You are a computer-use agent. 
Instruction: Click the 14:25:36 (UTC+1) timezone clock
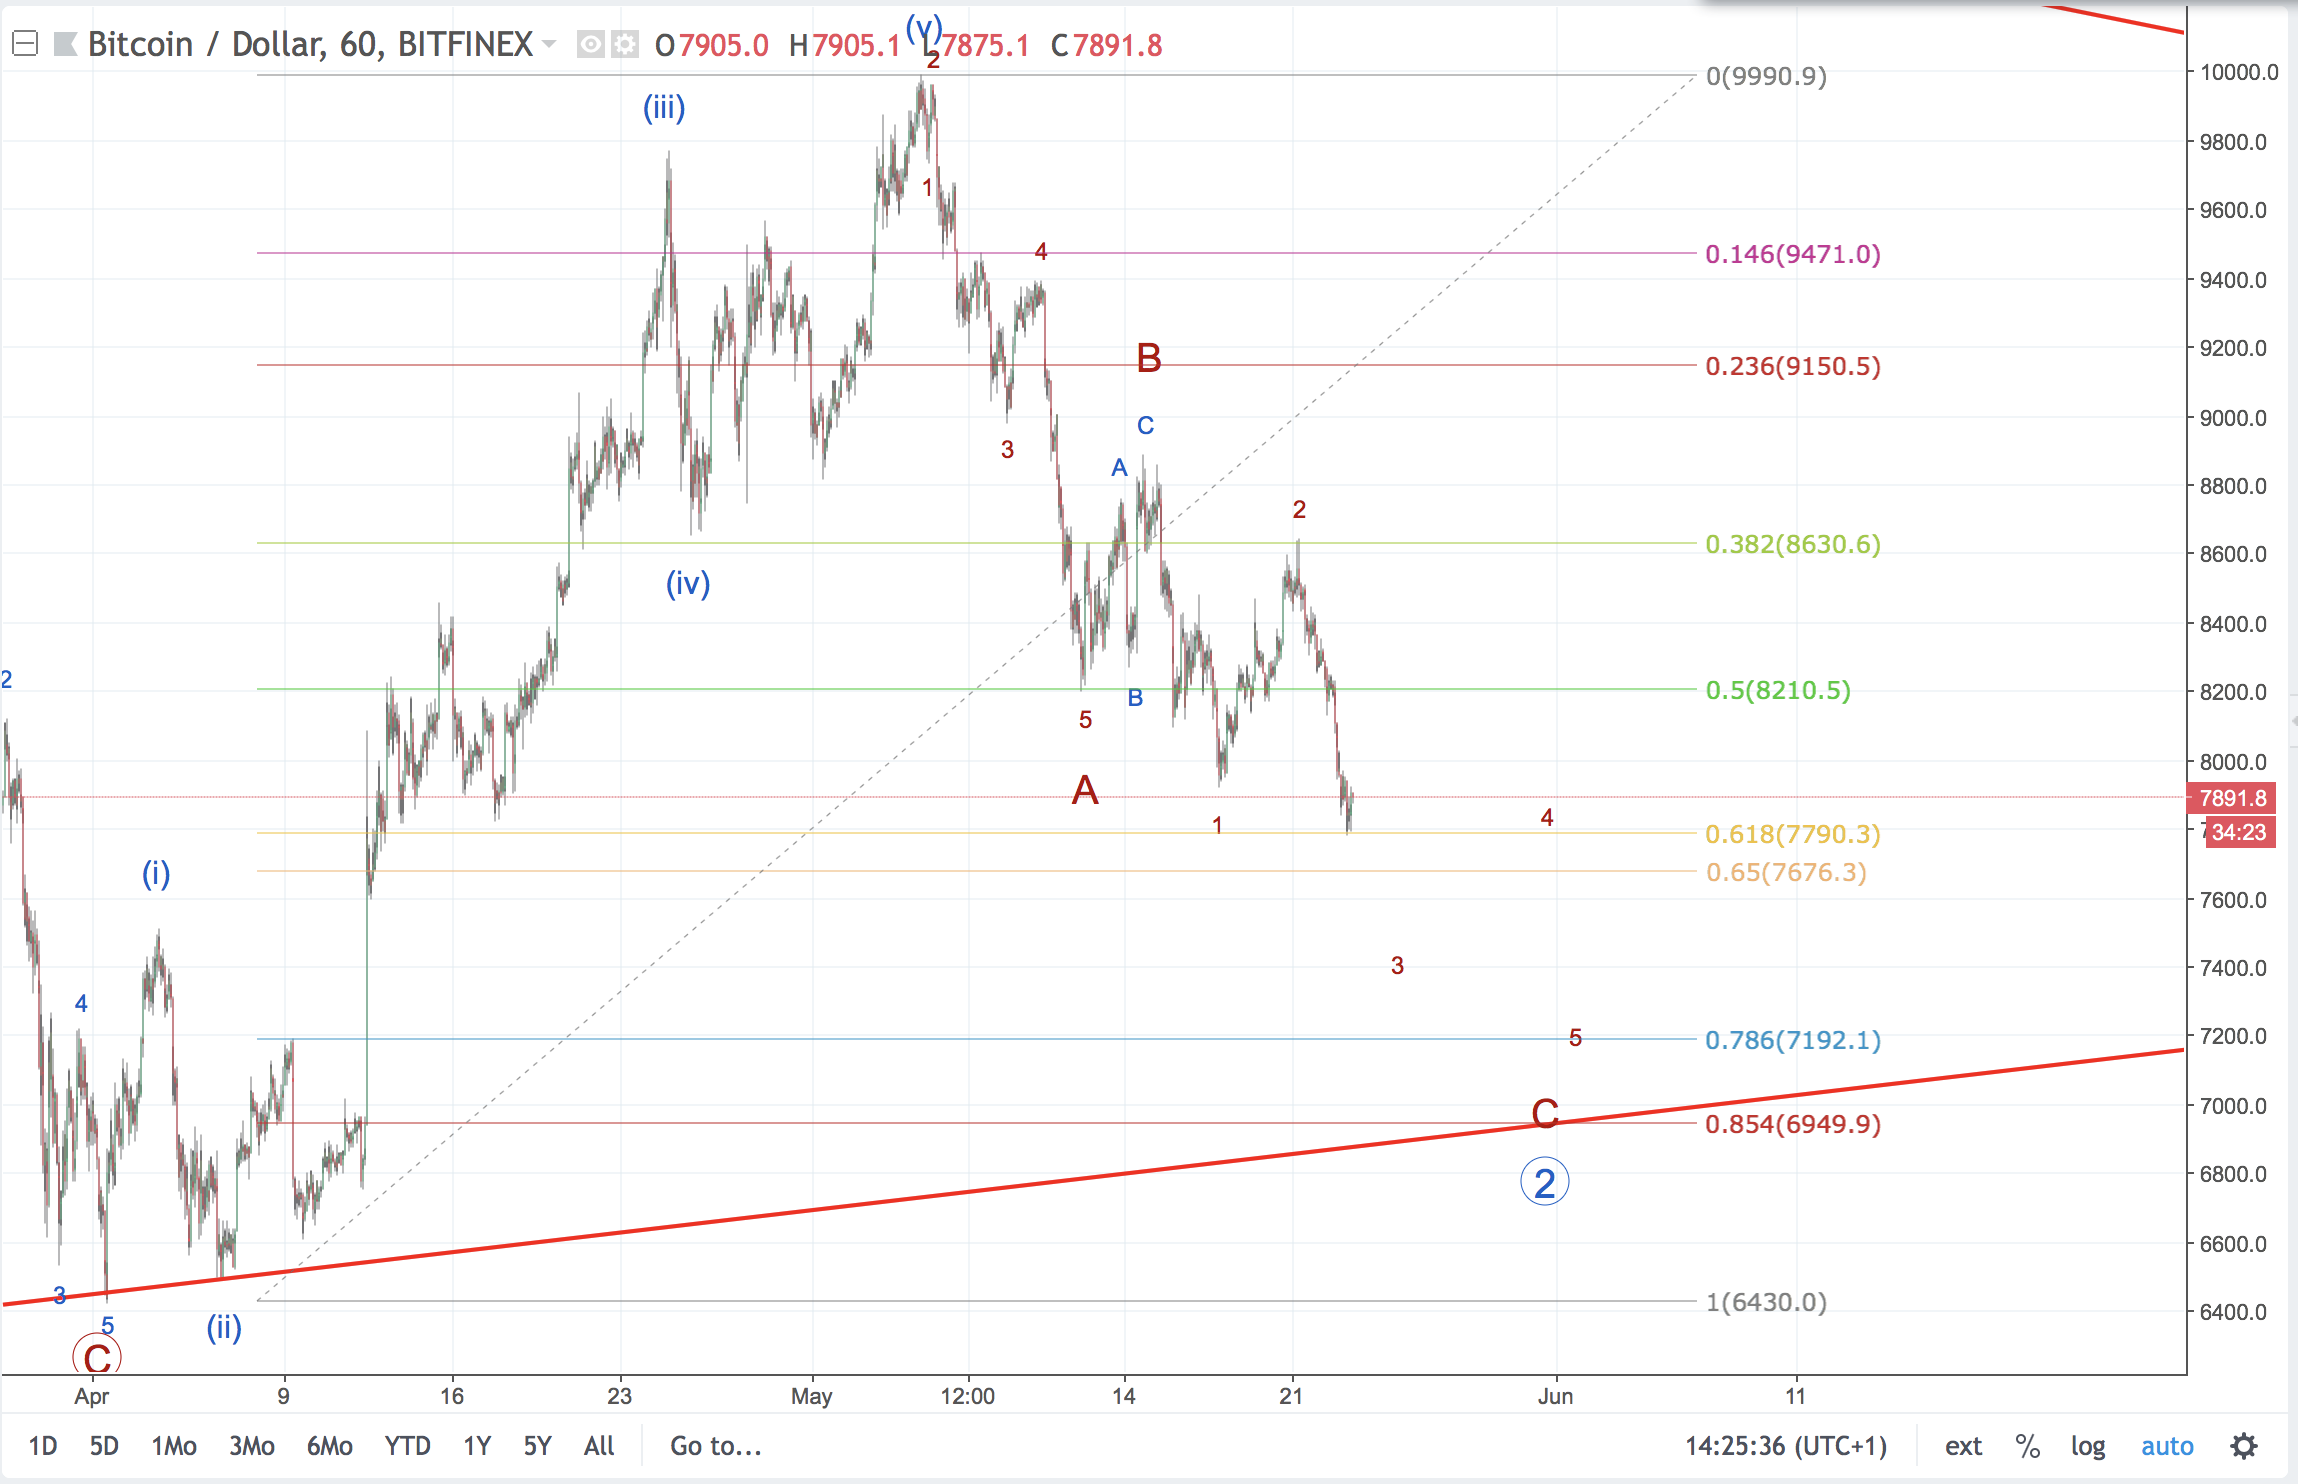pyautogui.click(x=1786, y=1446)
